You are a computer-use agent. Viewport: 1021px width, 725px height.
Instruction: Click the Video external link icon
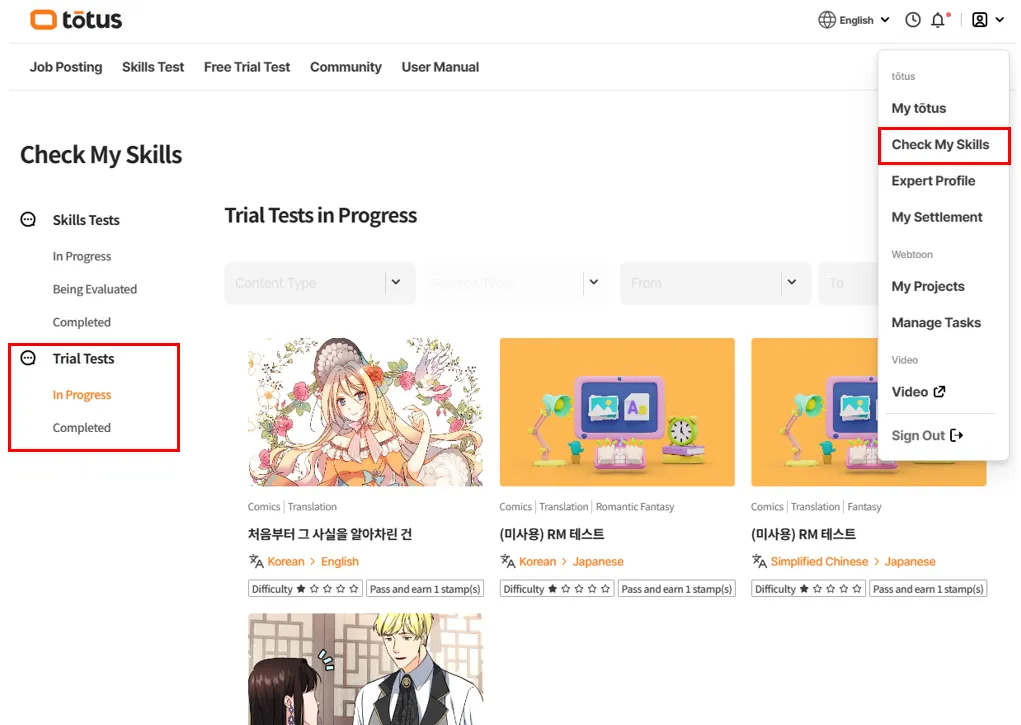pos(939,391)
